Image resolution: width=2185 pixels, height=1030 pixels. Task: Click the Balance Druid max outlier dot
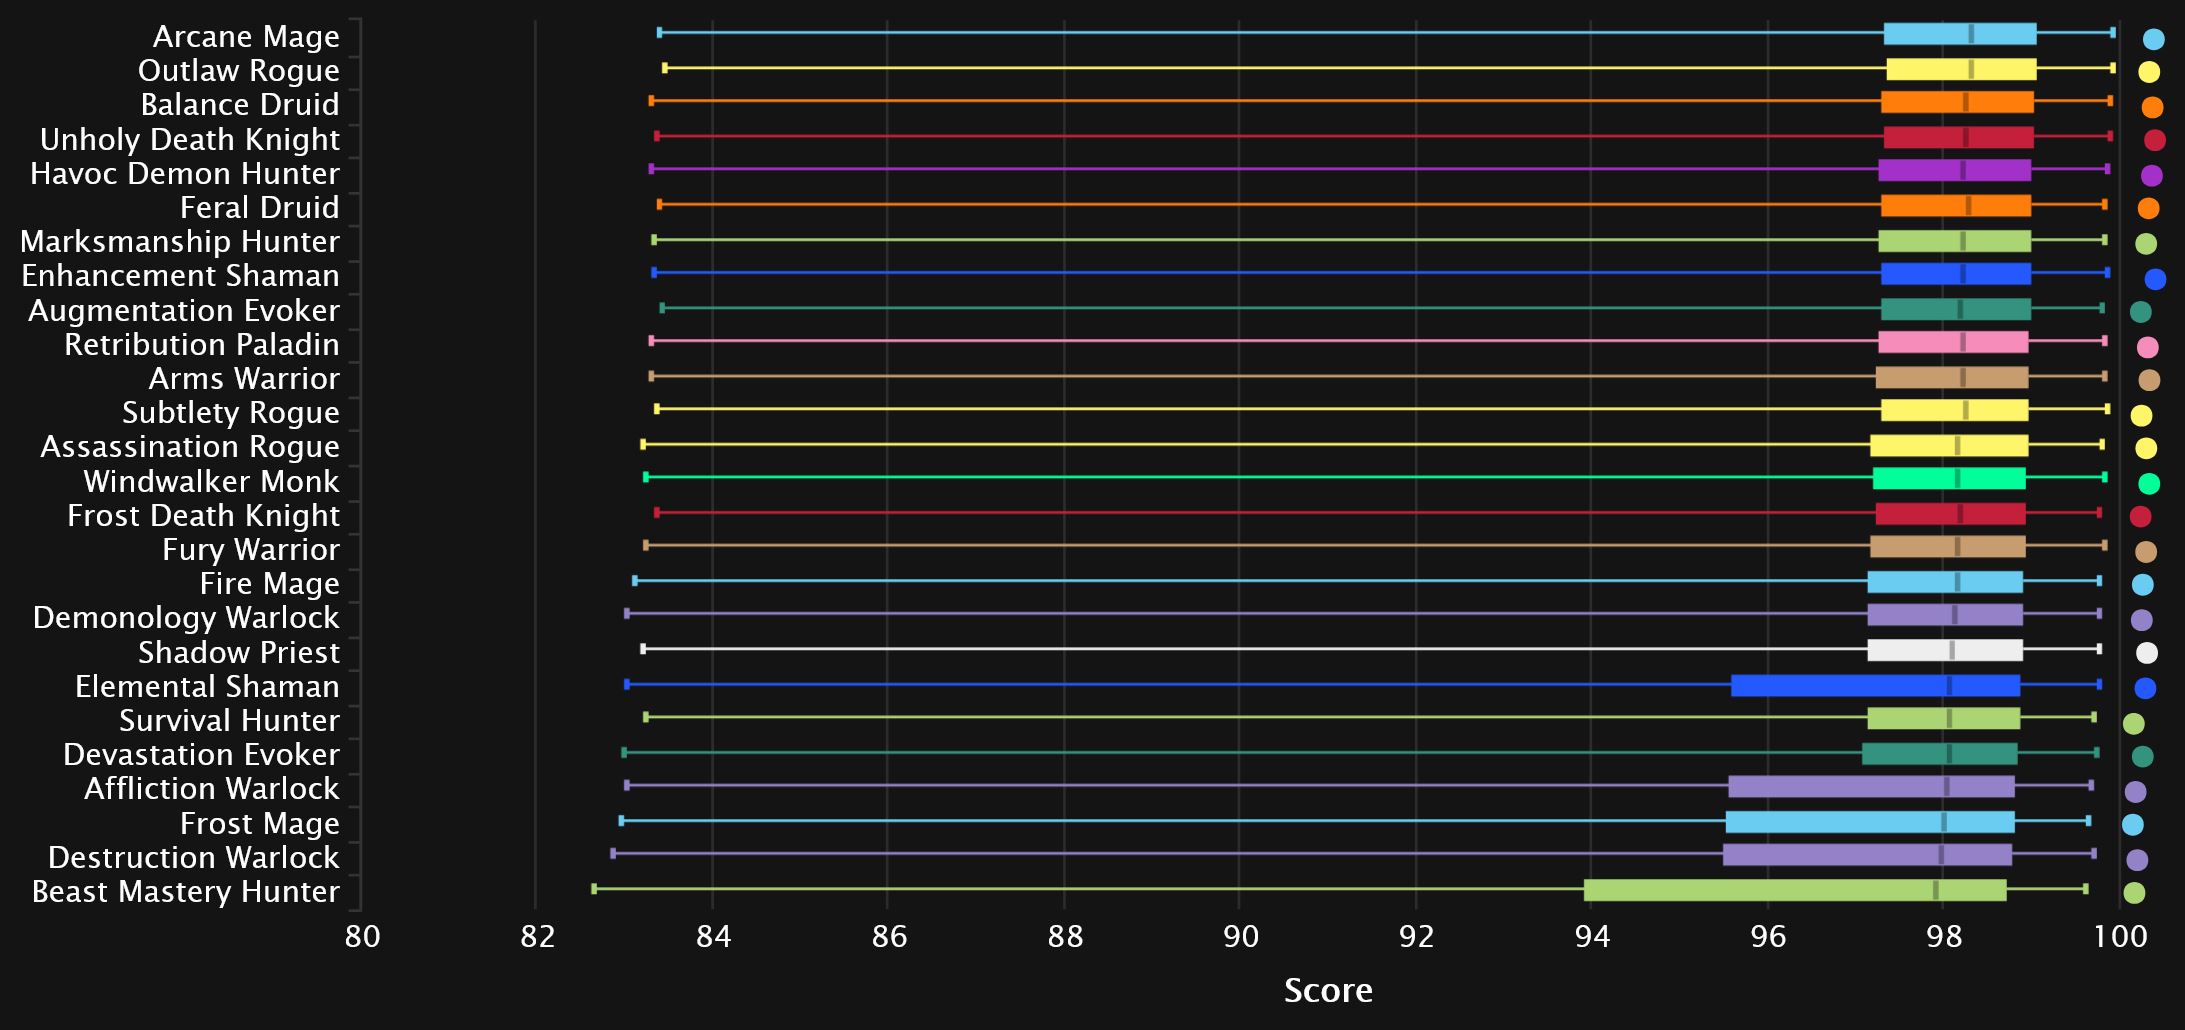tap(2153, 107)
